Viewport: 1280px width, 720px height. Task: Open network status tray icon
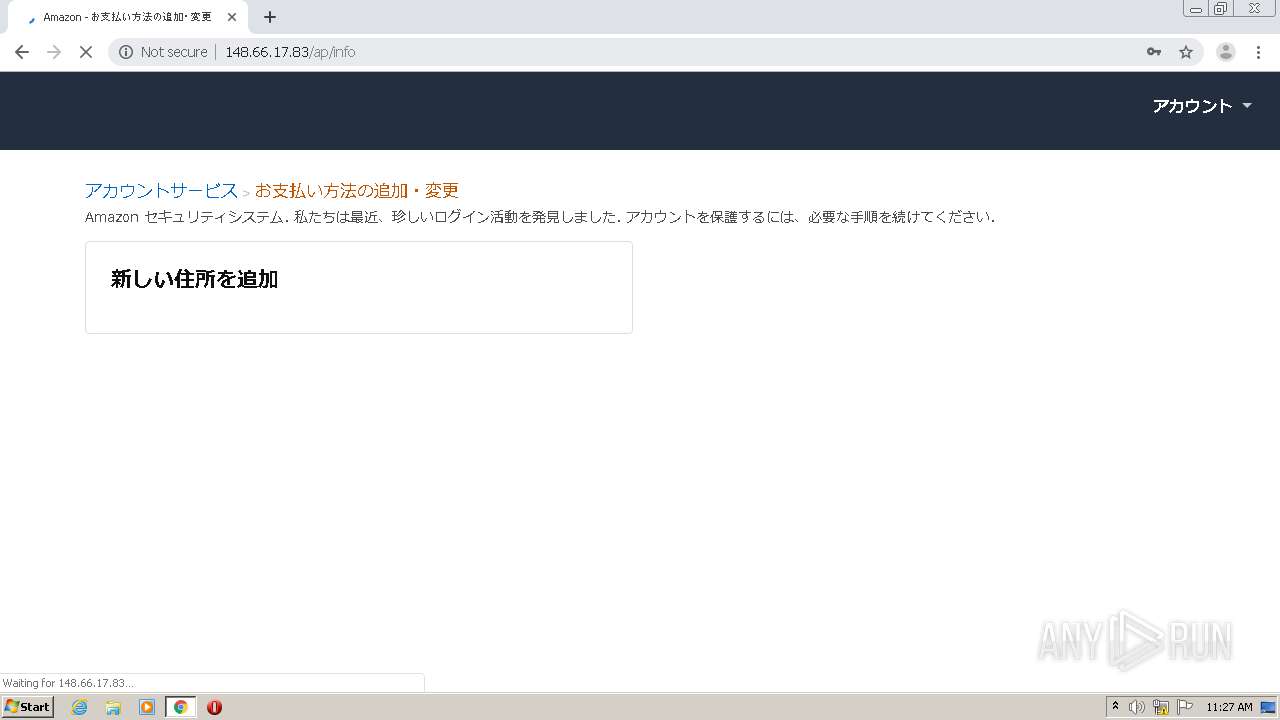click(1161, 707)
